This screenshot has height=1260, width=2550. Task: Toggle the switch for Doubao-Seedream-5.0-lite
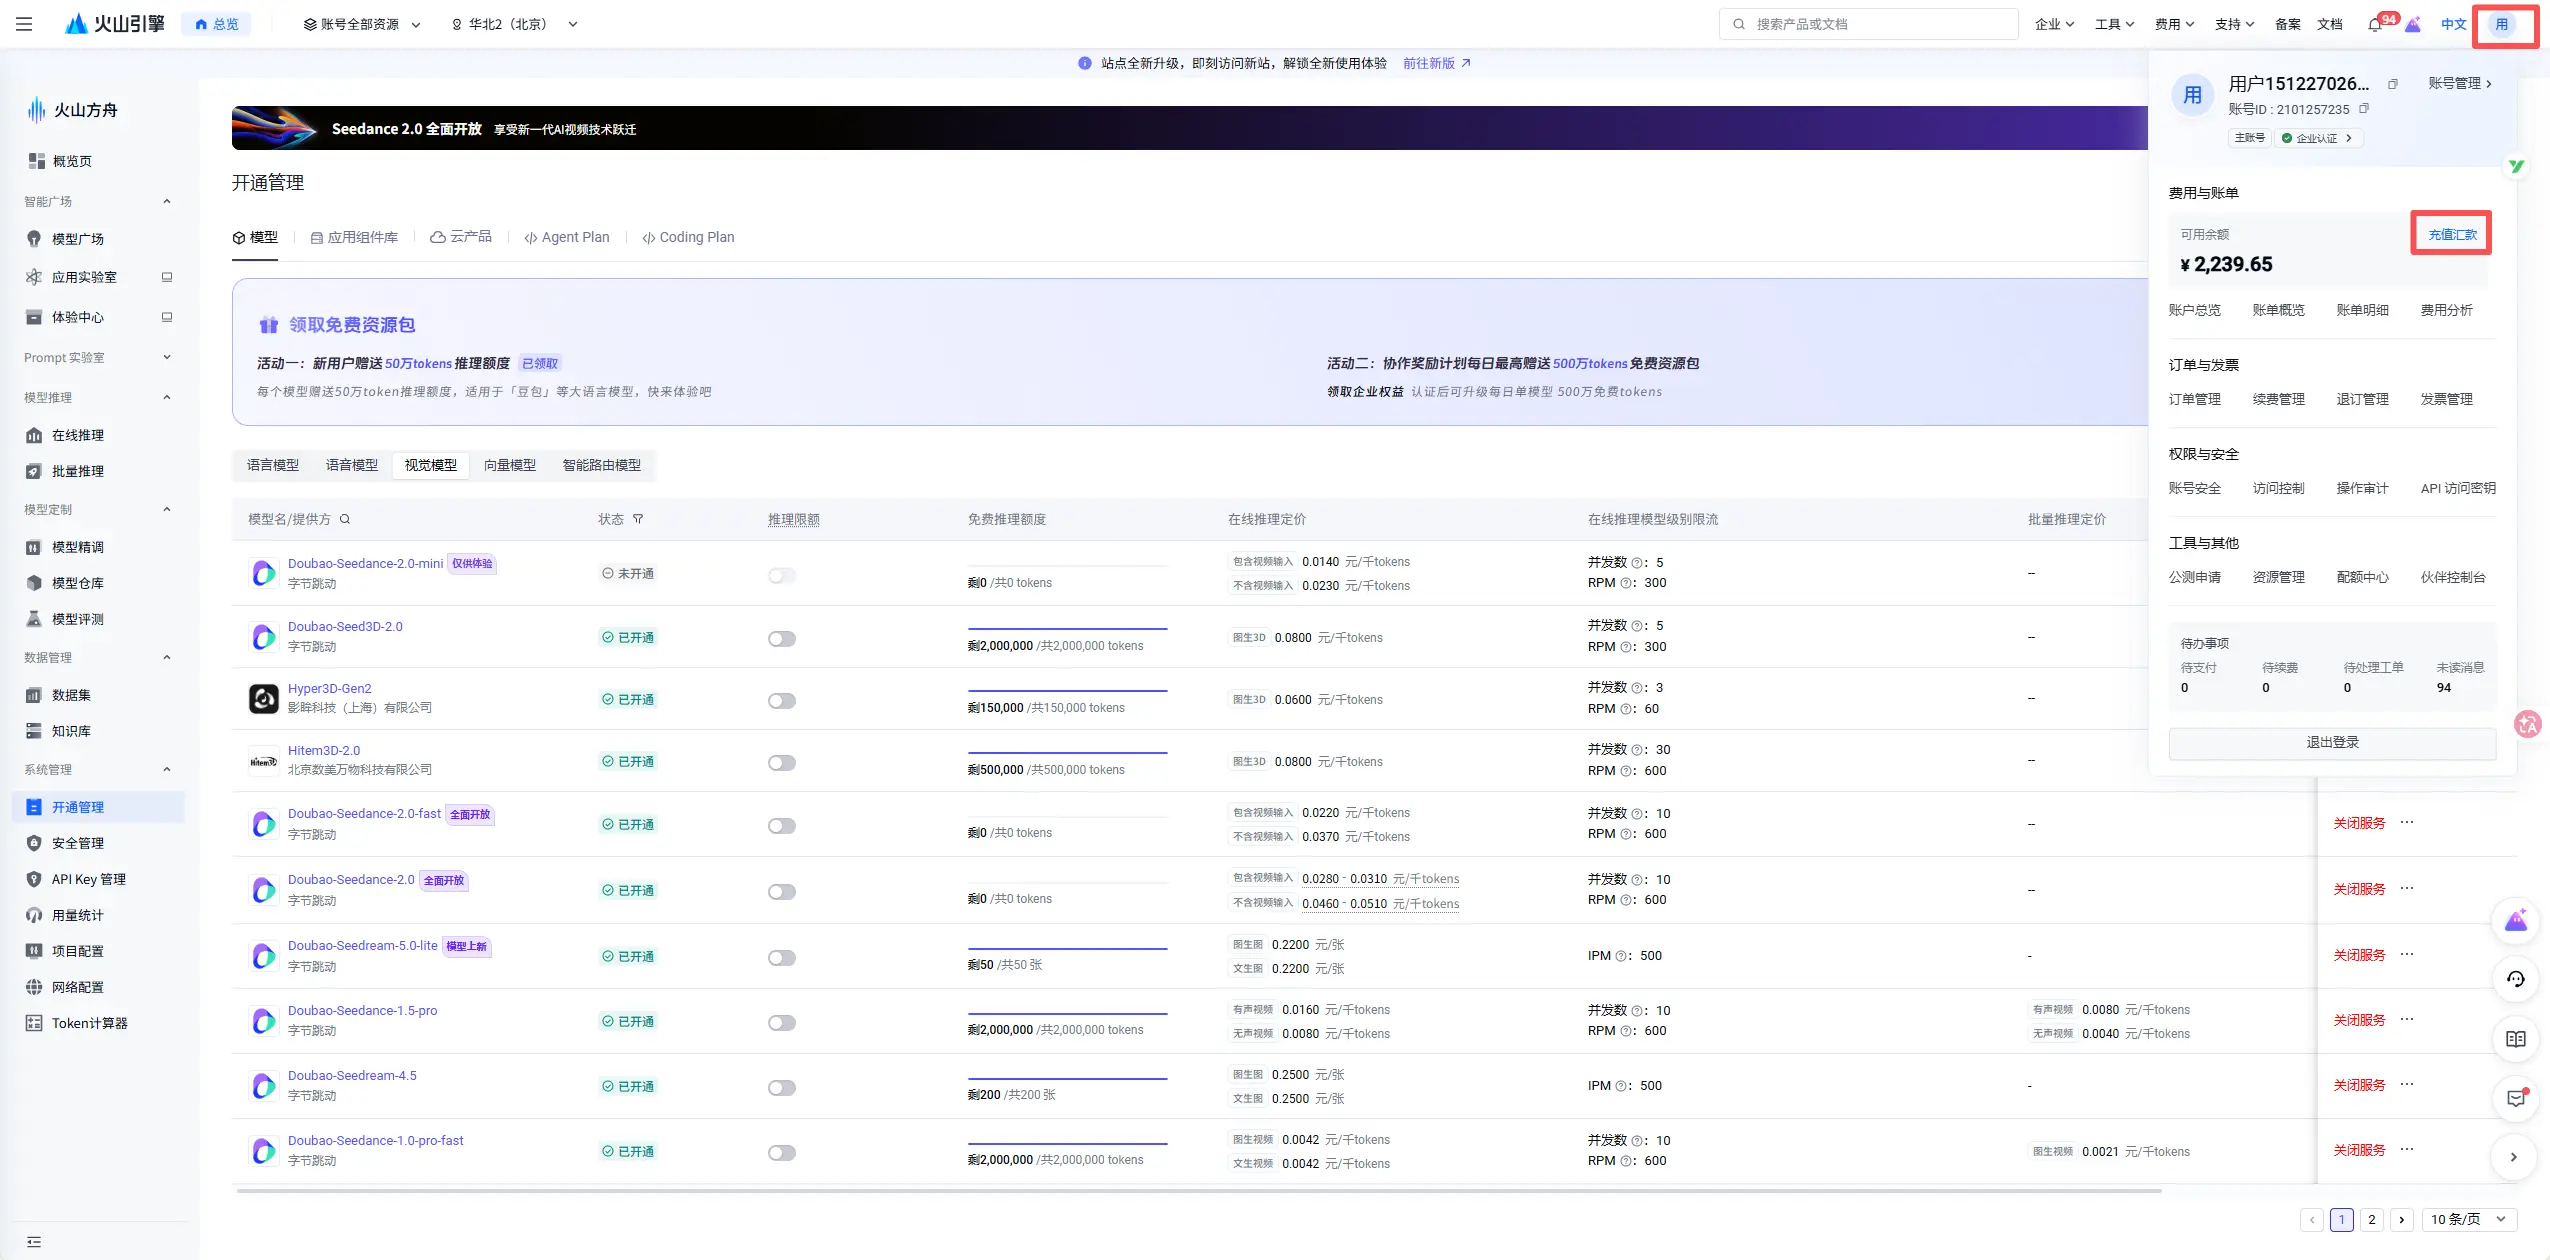coord(782,958)
